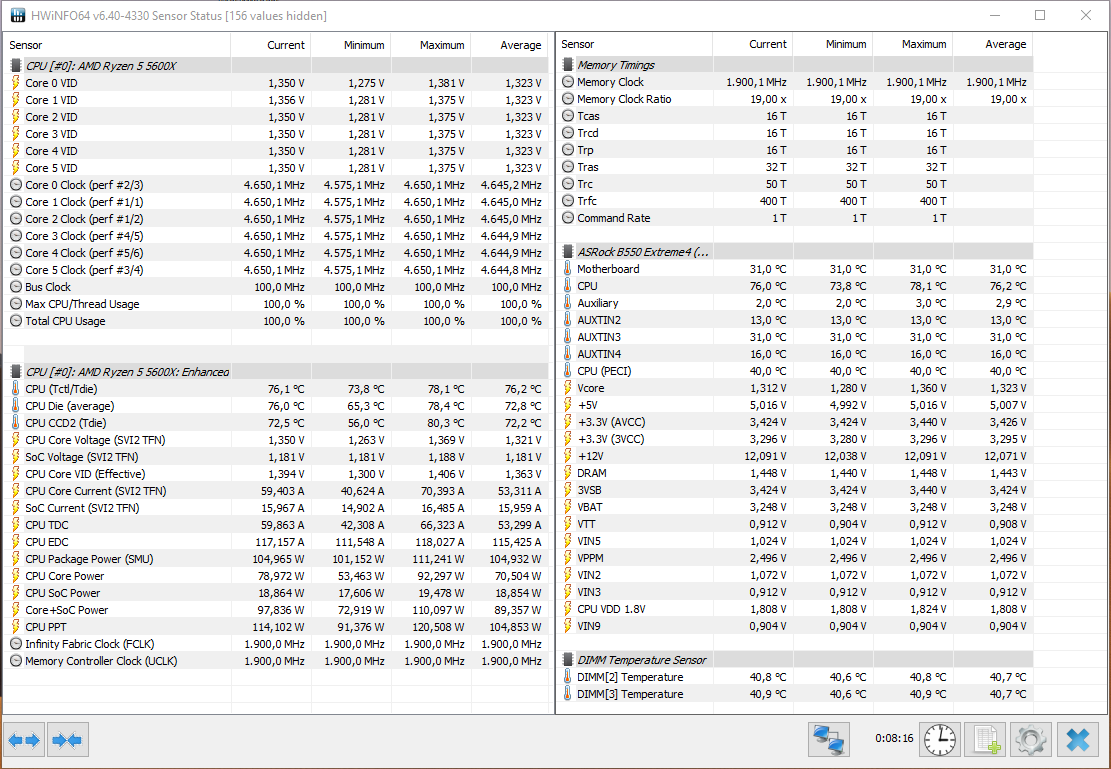Image resolution: width=1111 pixels, height=769 pixels.
Task: Click the clock icon beside Infinity Fabric Clock
Action: (x=16, y=644)
